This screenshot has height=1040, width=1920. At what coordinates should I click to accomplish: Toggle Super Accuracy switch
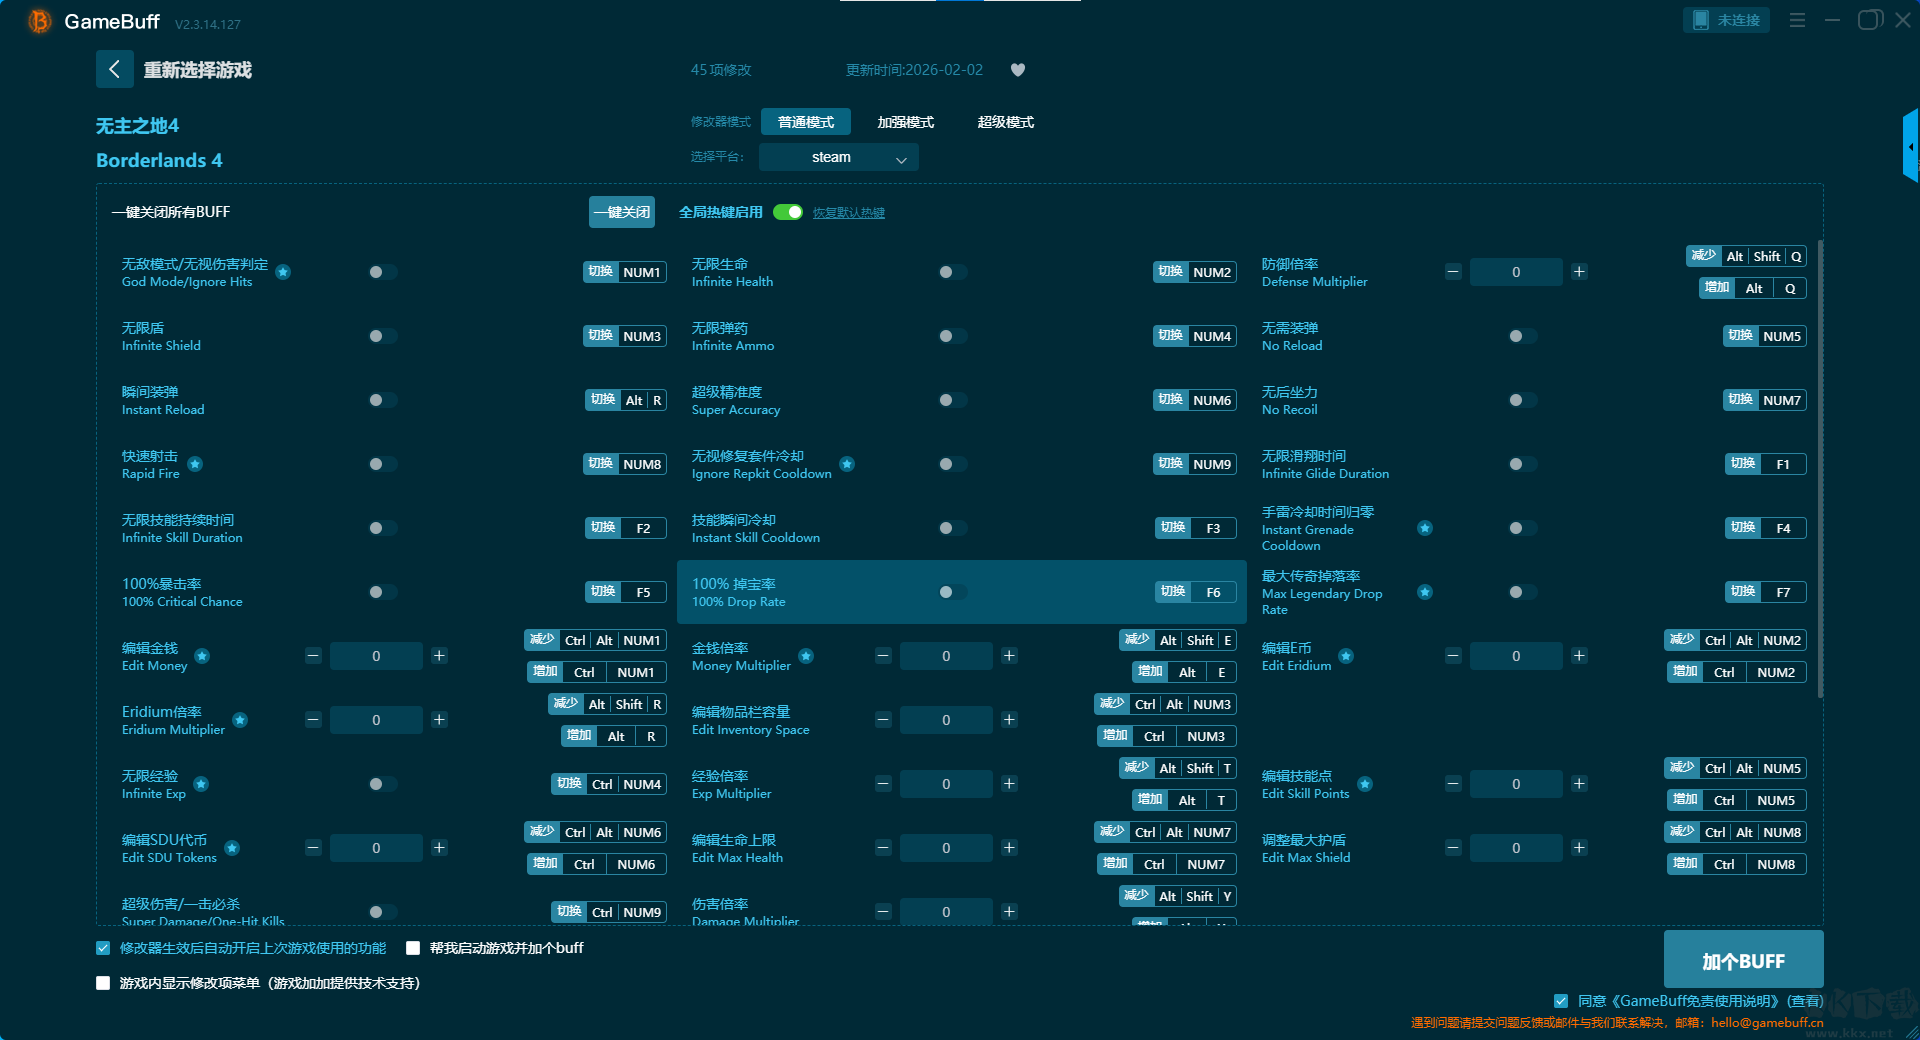[x=951, y=400]
